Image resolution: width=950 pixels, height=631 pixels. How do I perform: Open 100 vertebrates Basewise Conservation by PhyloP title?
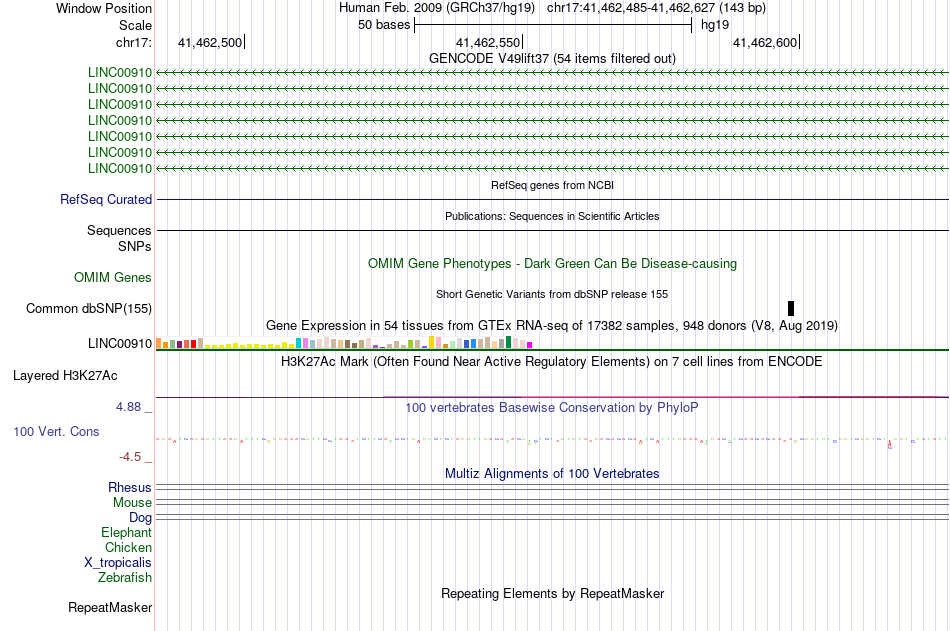552,407
